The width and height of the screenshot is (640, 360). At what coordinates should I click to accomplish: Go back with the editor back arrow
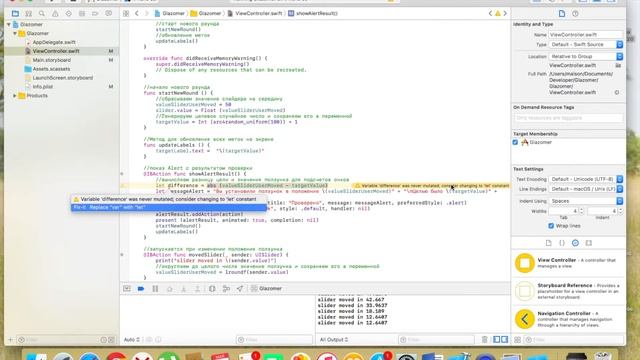point(137,13)
